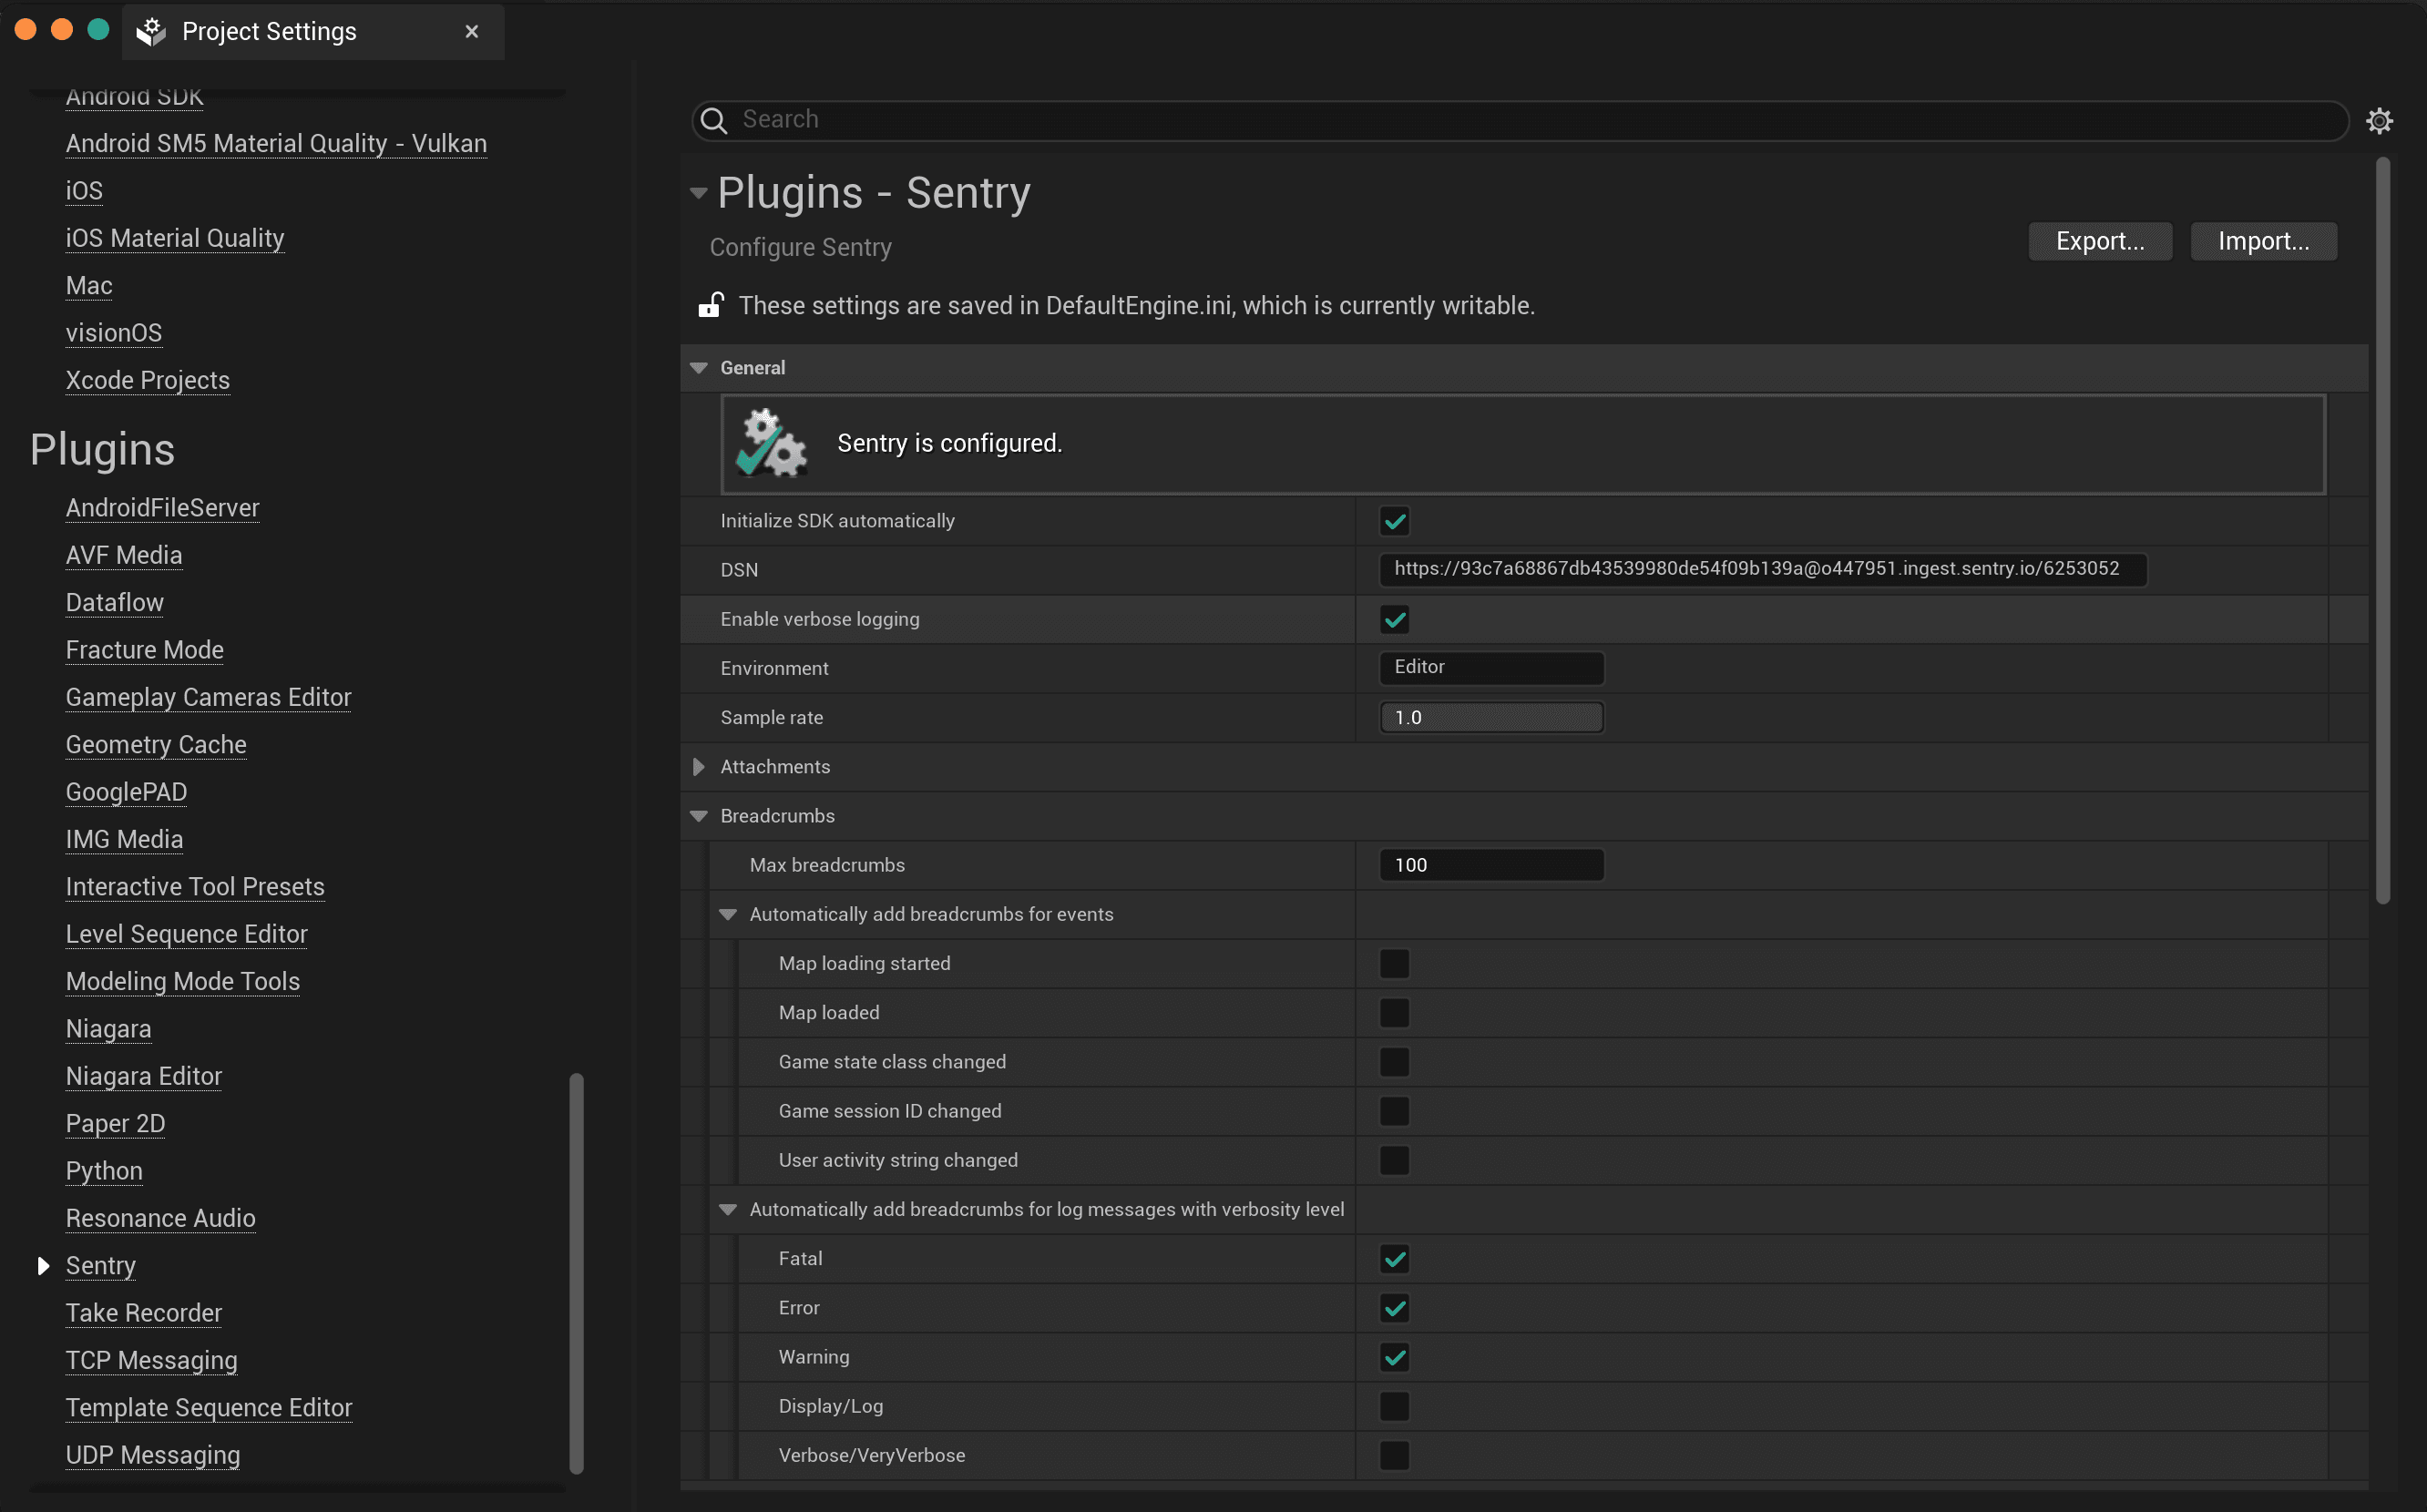This screenshot has height=1512, width=2427.
Task: Collapse the Plugins - Sentry section arrow
Action: pos(698,193)
